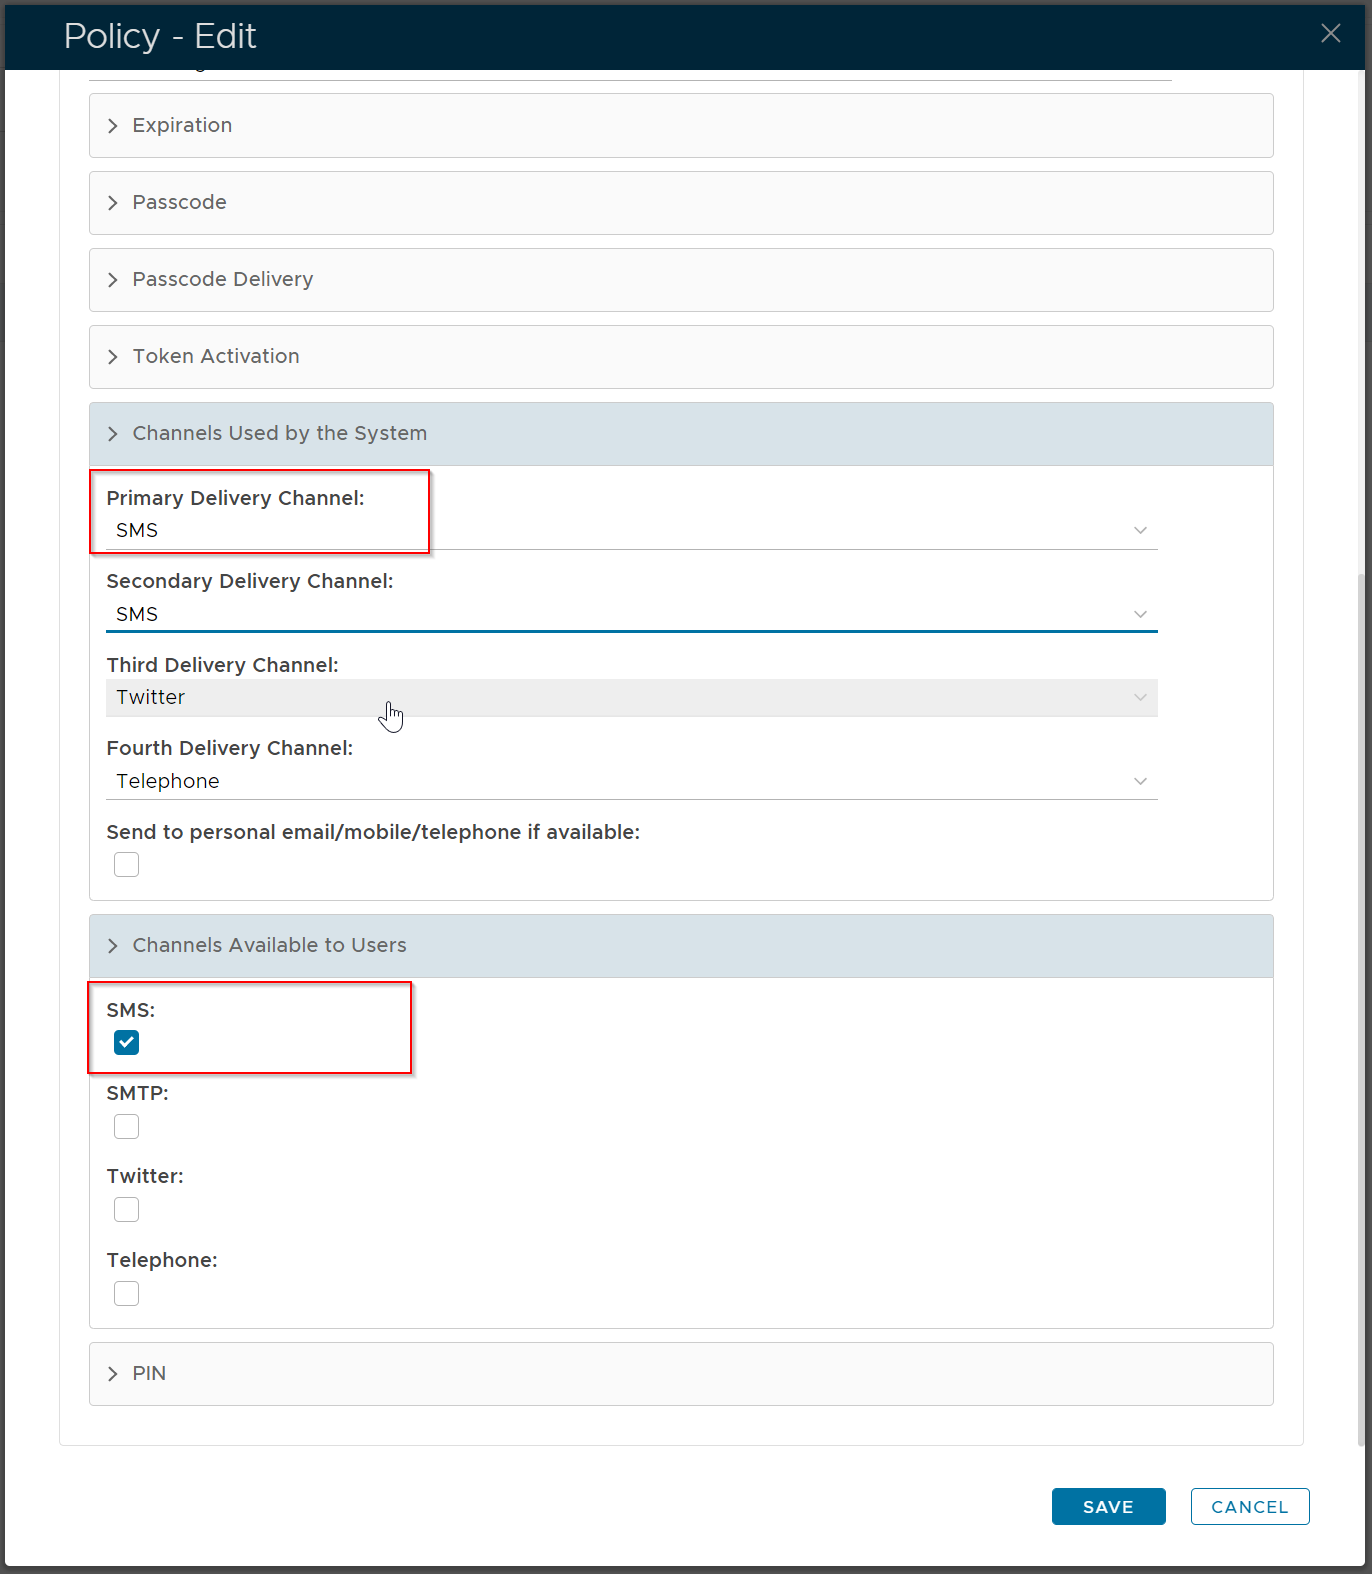Click the Passcode Delivery chevron icon
The width and height of the screenshot is (1372, 1574).
pyautogui.click(x=113, y=280)
